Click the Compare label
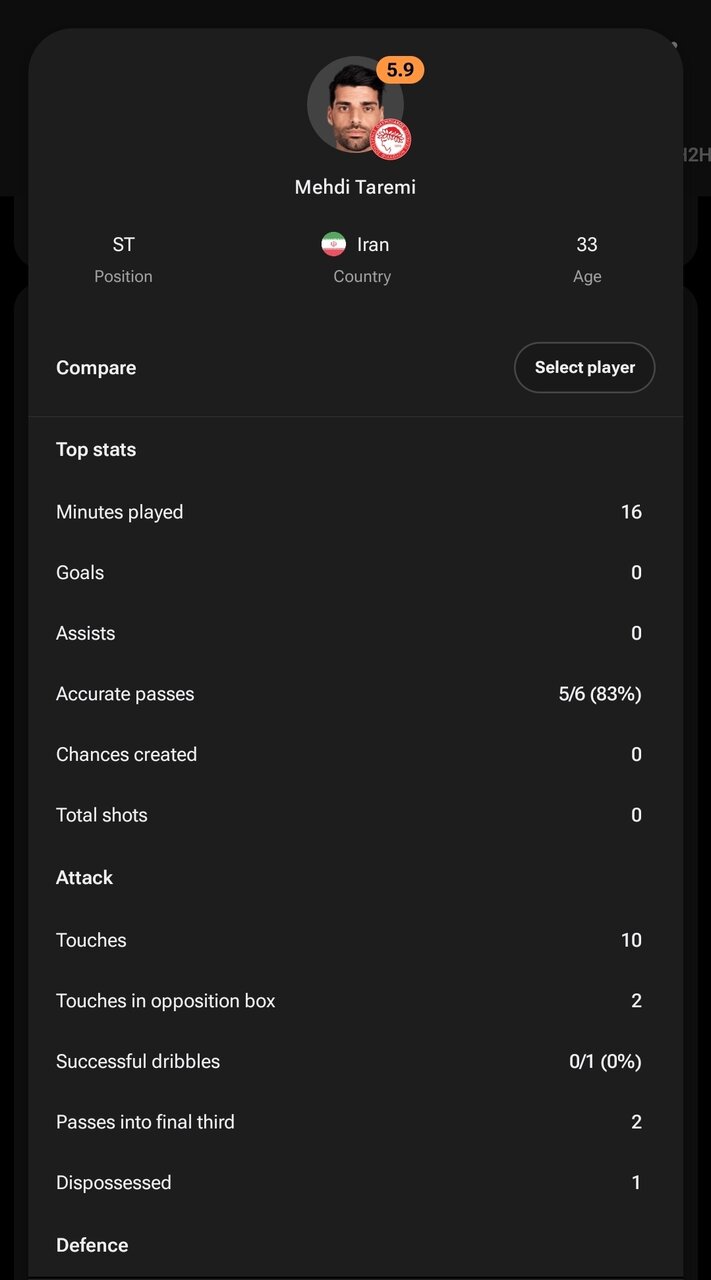This screenshot has width=711, height=1280. click(96, 368)
